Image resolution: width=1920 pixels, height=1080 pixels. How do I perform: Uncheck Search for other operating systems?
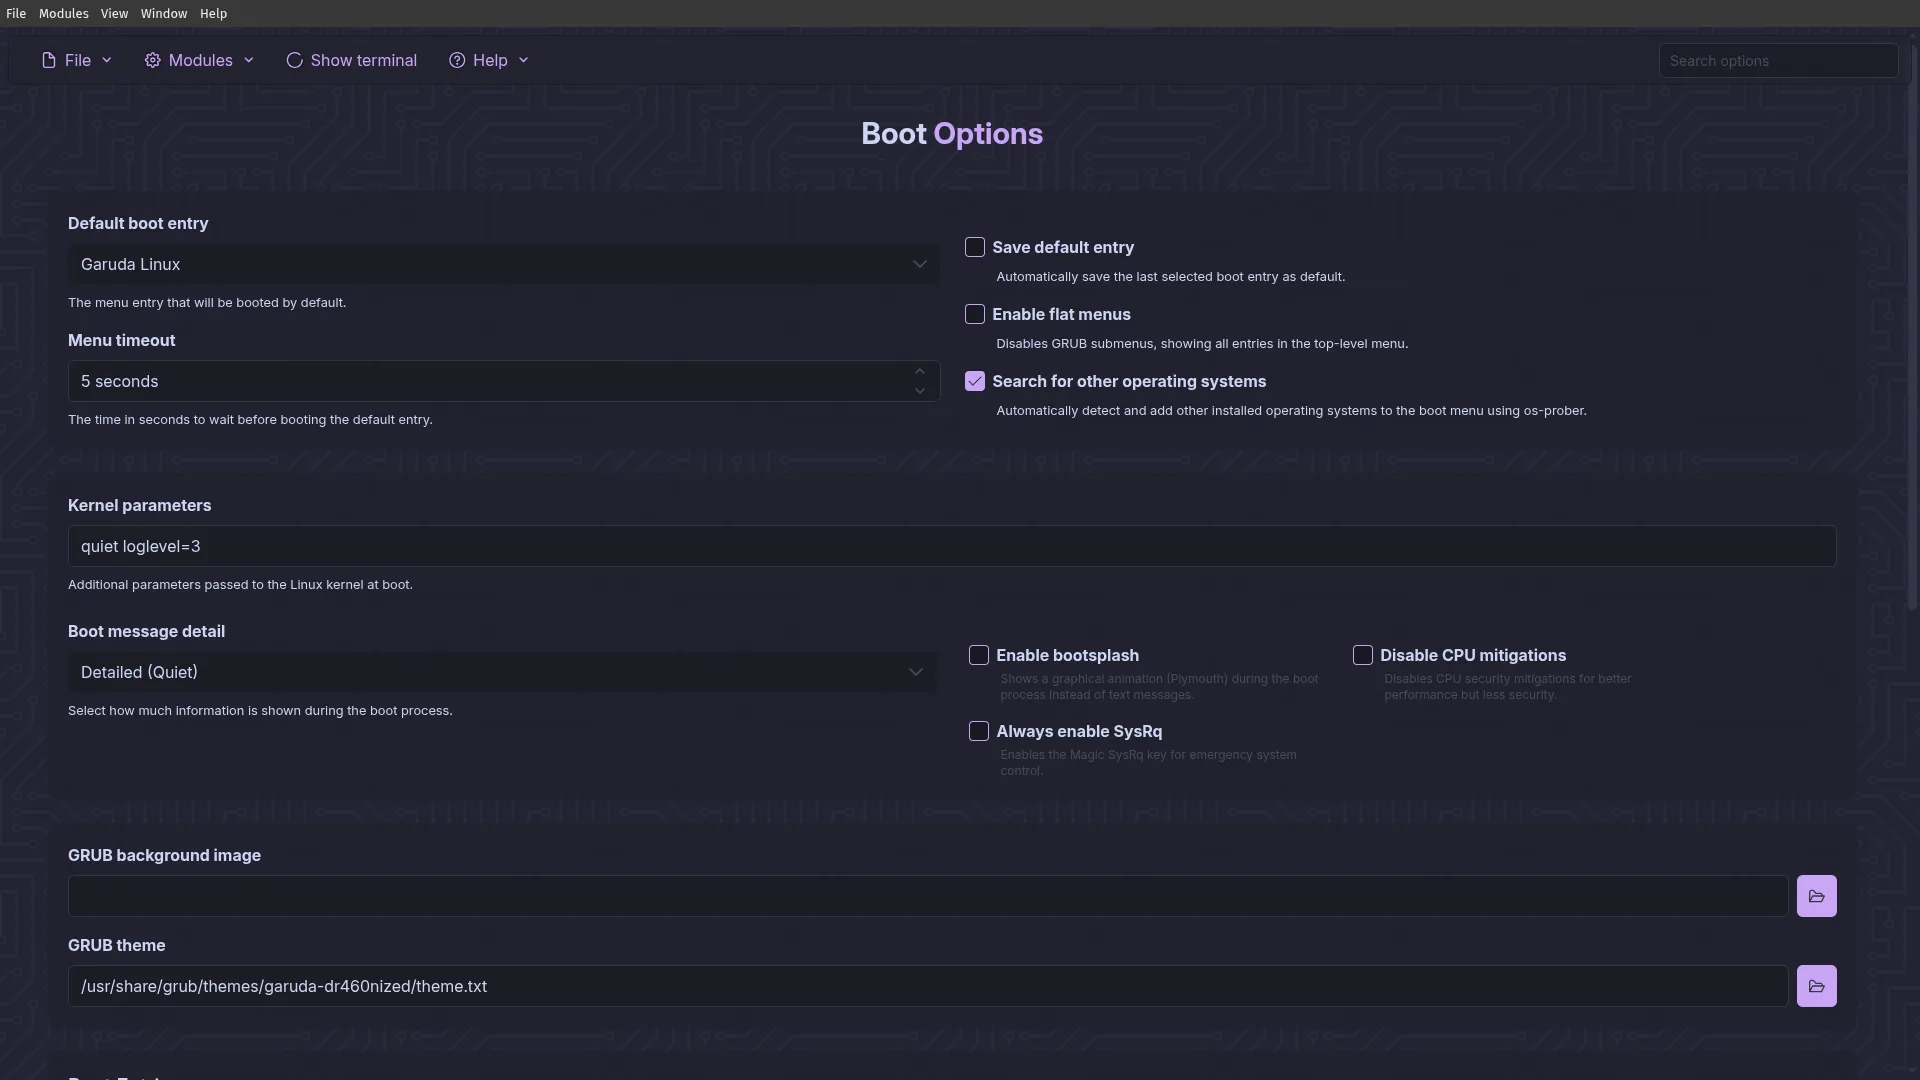click(975, 381)
